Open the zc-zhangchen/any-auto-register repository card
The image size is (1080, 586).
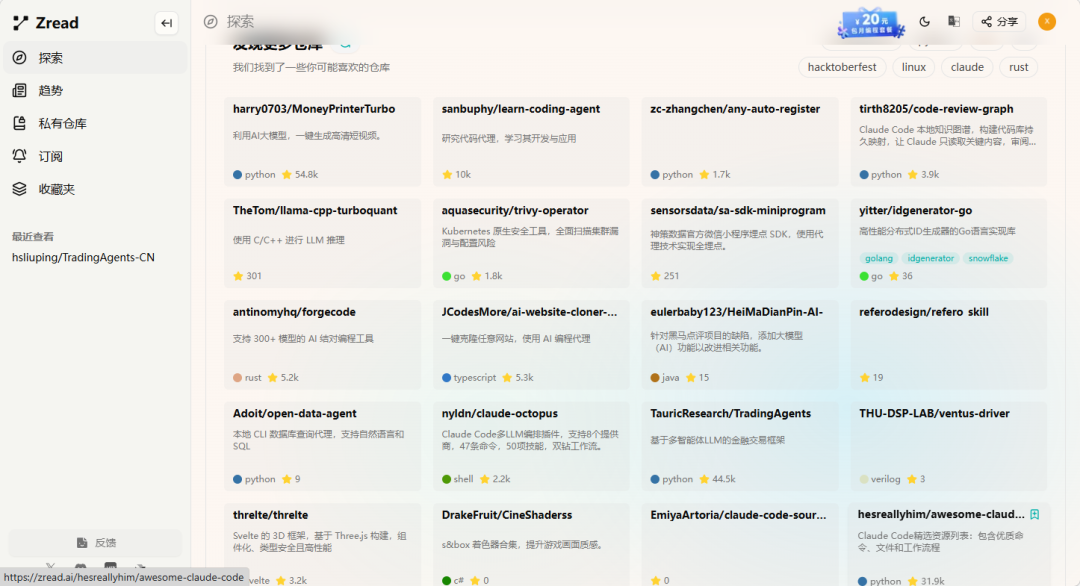coord(740,142)
